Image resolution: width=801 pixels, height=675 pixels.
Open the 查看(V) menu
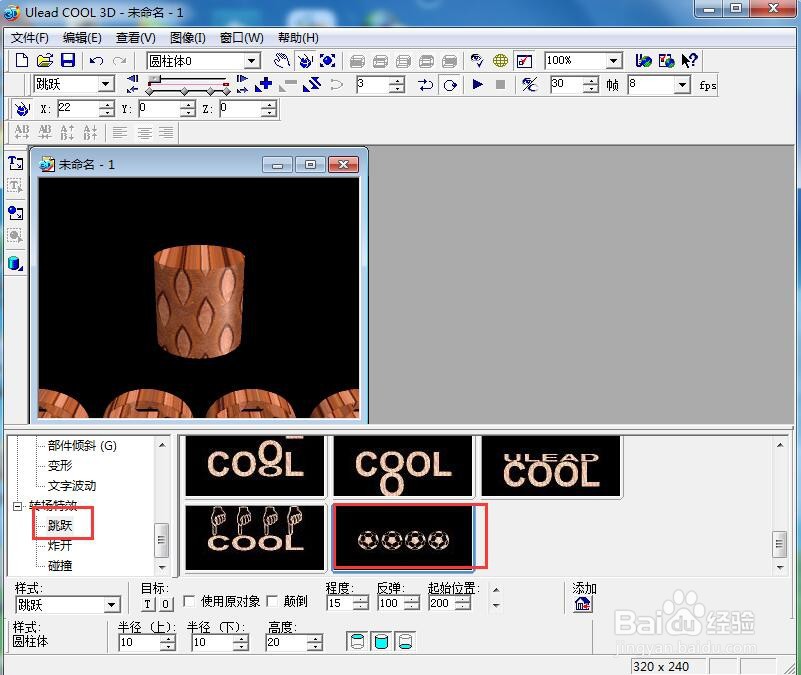pos(135,38)
